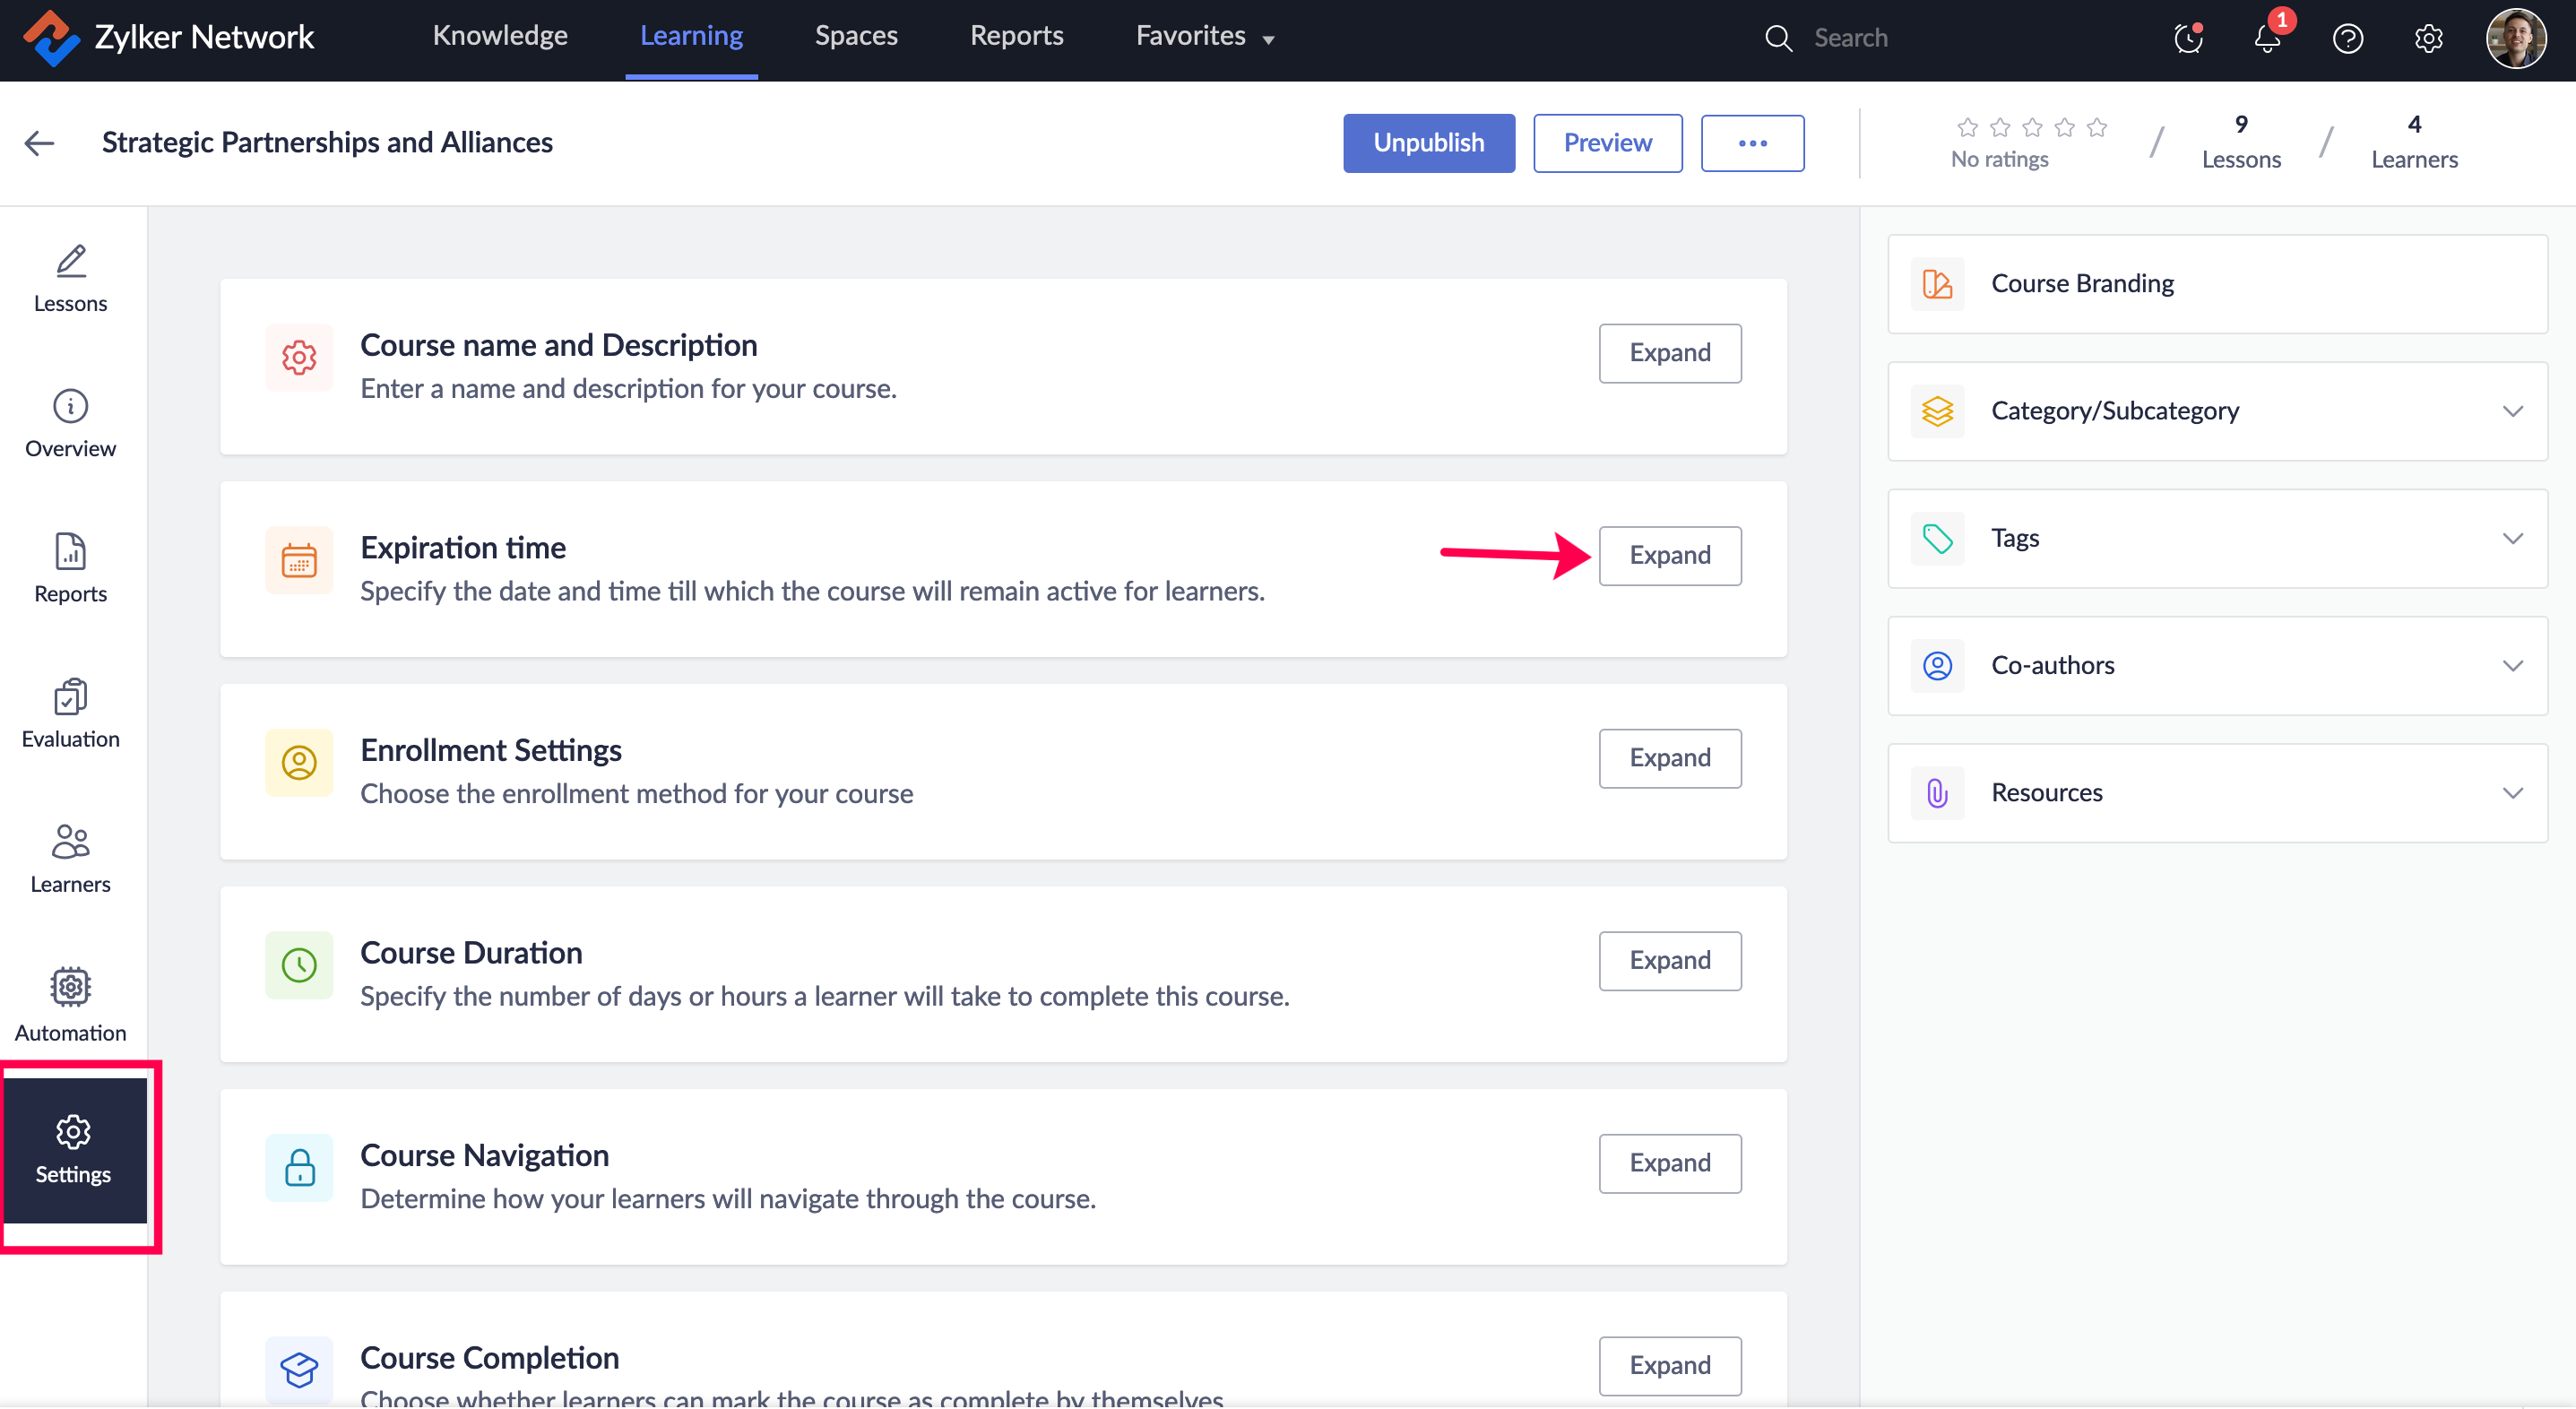Image resolution: width=2576 pixels, height=1409 pixels.
Task: Open the help question-mark icon
Action: 2347,38
